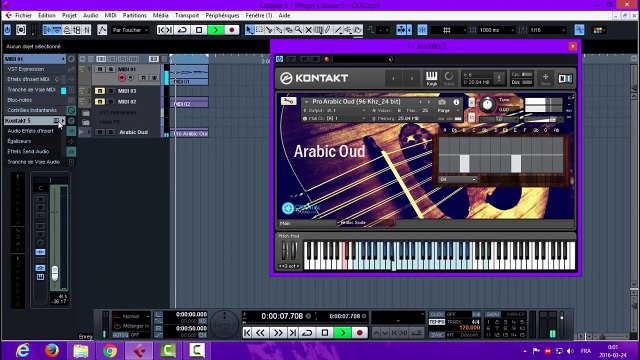Click the Kontakt instrument info icon
This screenshot has height=360, width=640.
tap(456, 102)
